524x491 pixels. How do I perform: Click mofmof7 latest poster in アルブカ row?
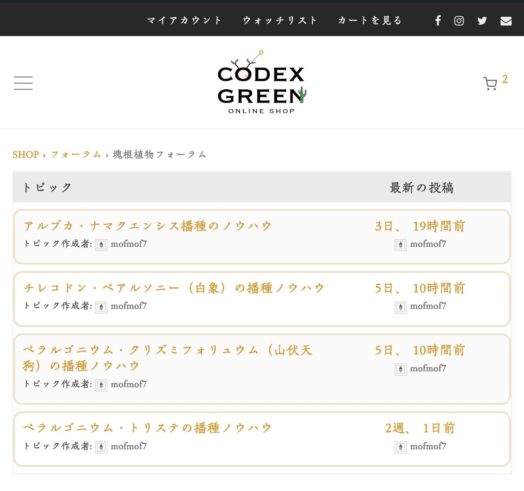[x=428, y=244]
